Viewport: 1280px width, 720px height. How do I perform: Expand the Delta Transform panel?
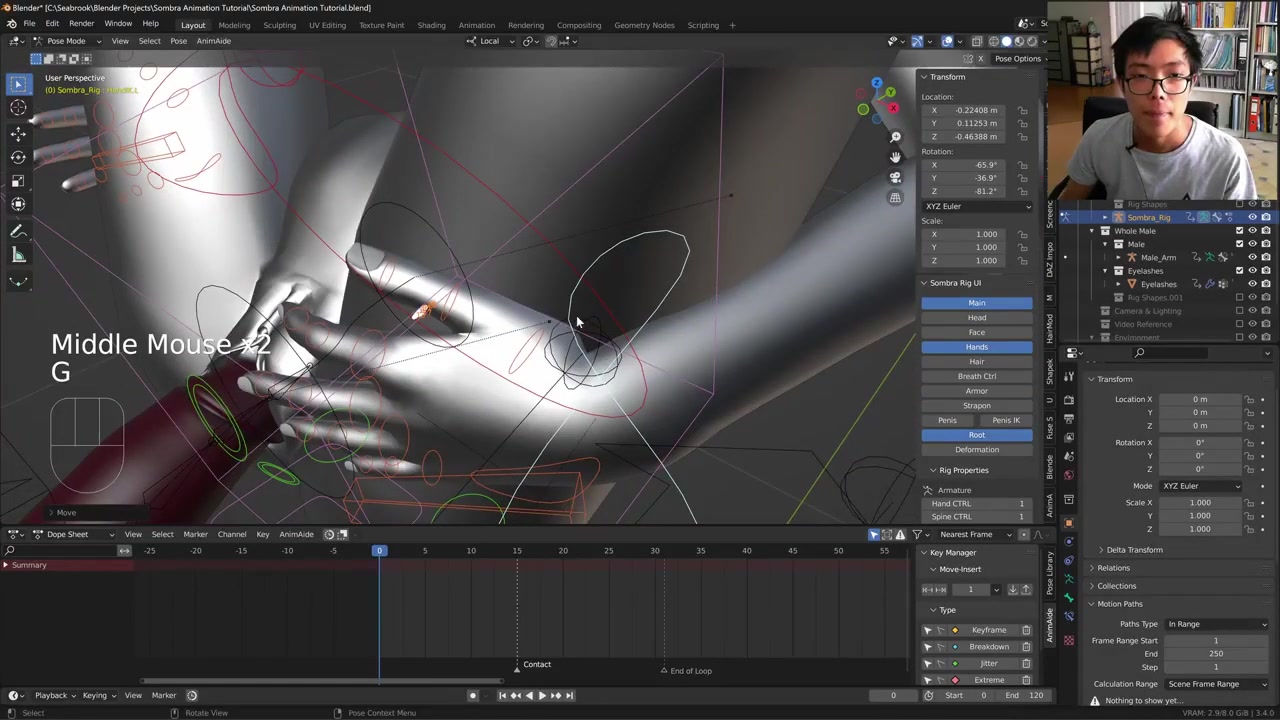[x=1134, y=550]
